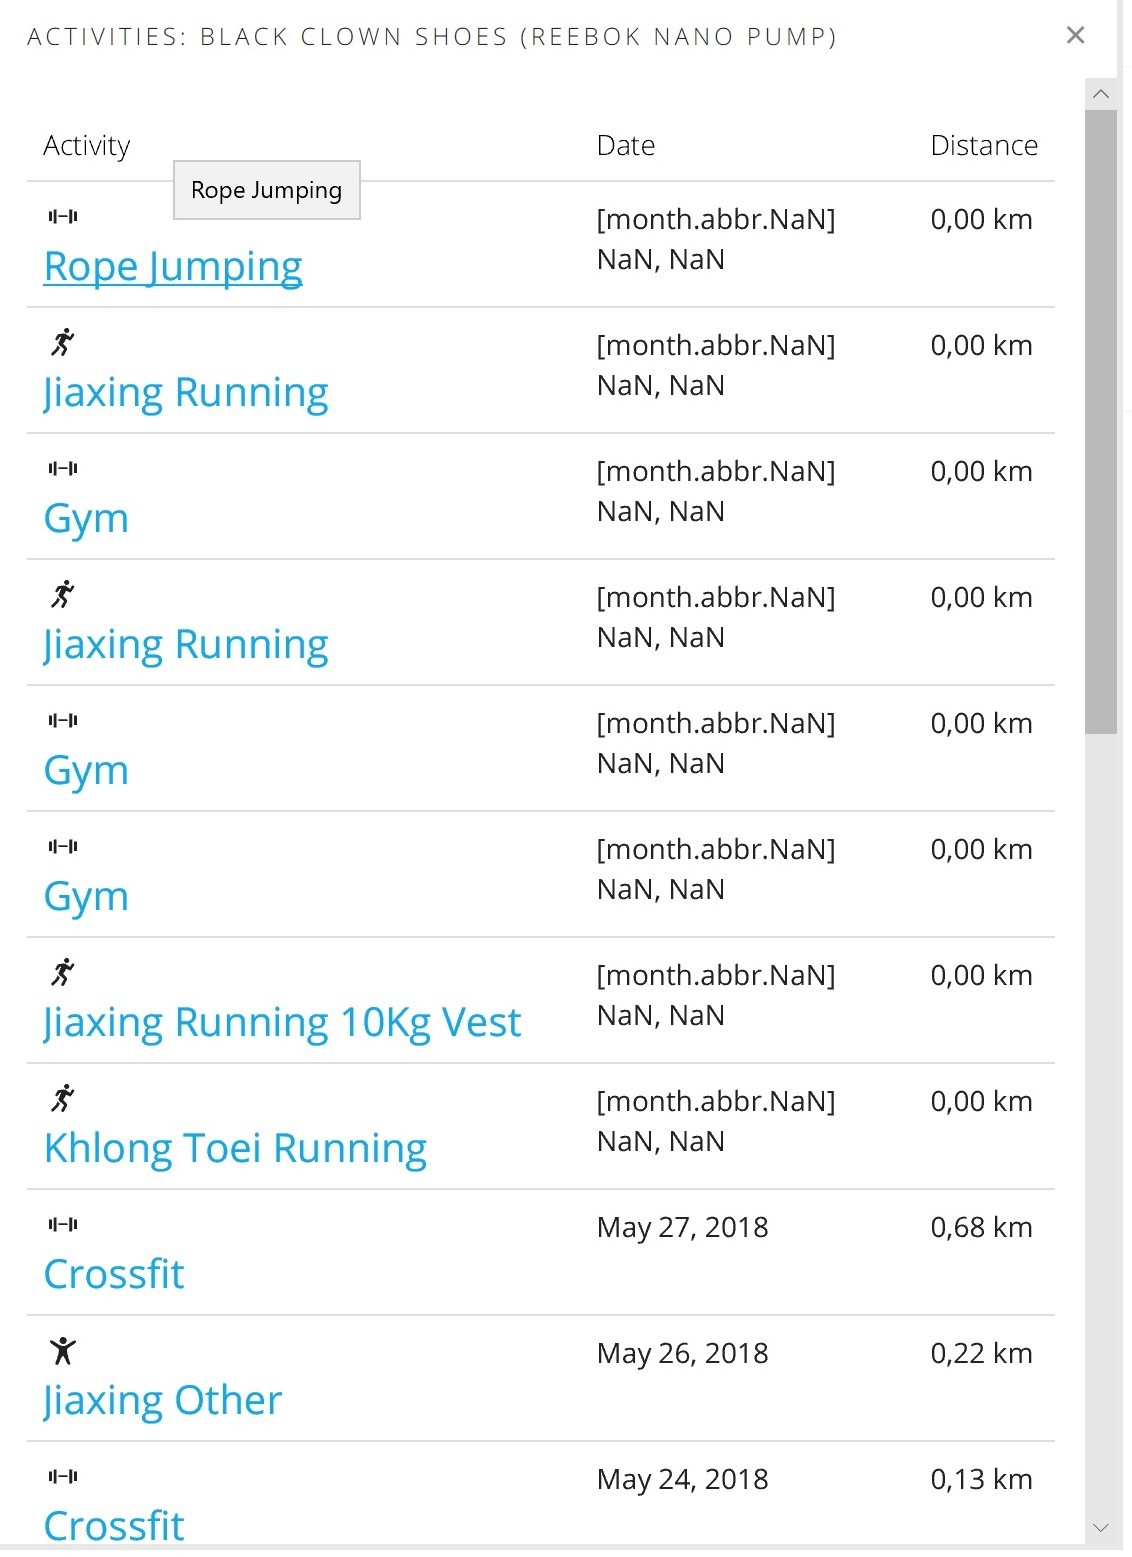Click the running icon above Jiaxing Running 10Kg Vest
The image size is (1132, 1557).
point(62,972)
